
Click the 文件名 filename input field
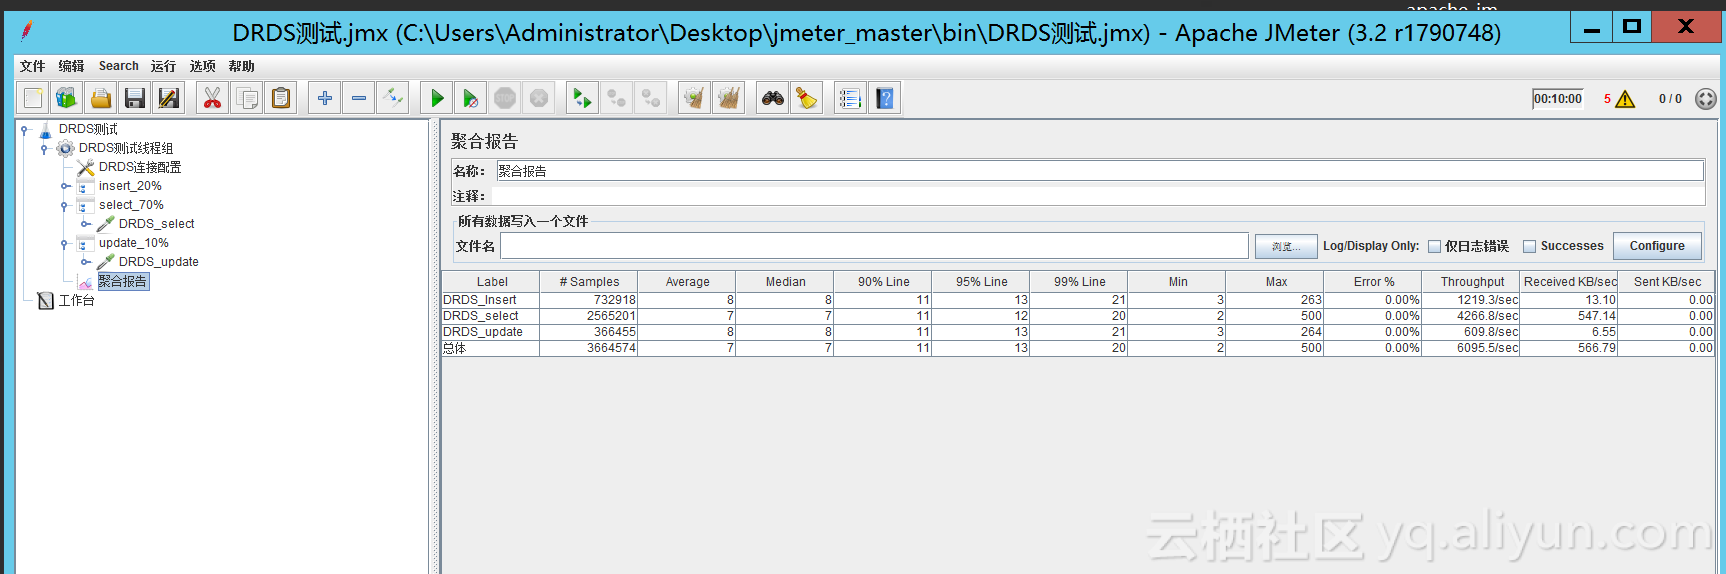coord(874,246)
